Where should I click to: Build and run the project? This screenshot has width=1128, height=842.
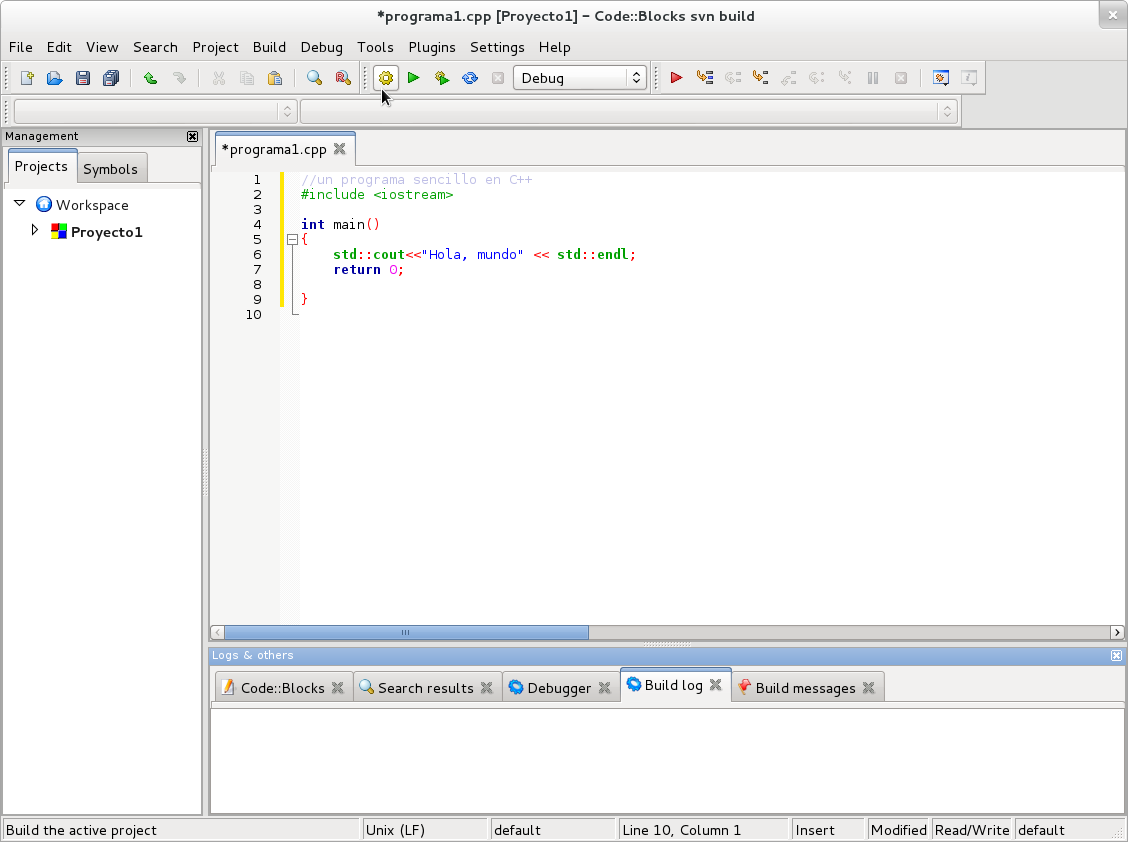click(441, 77)
